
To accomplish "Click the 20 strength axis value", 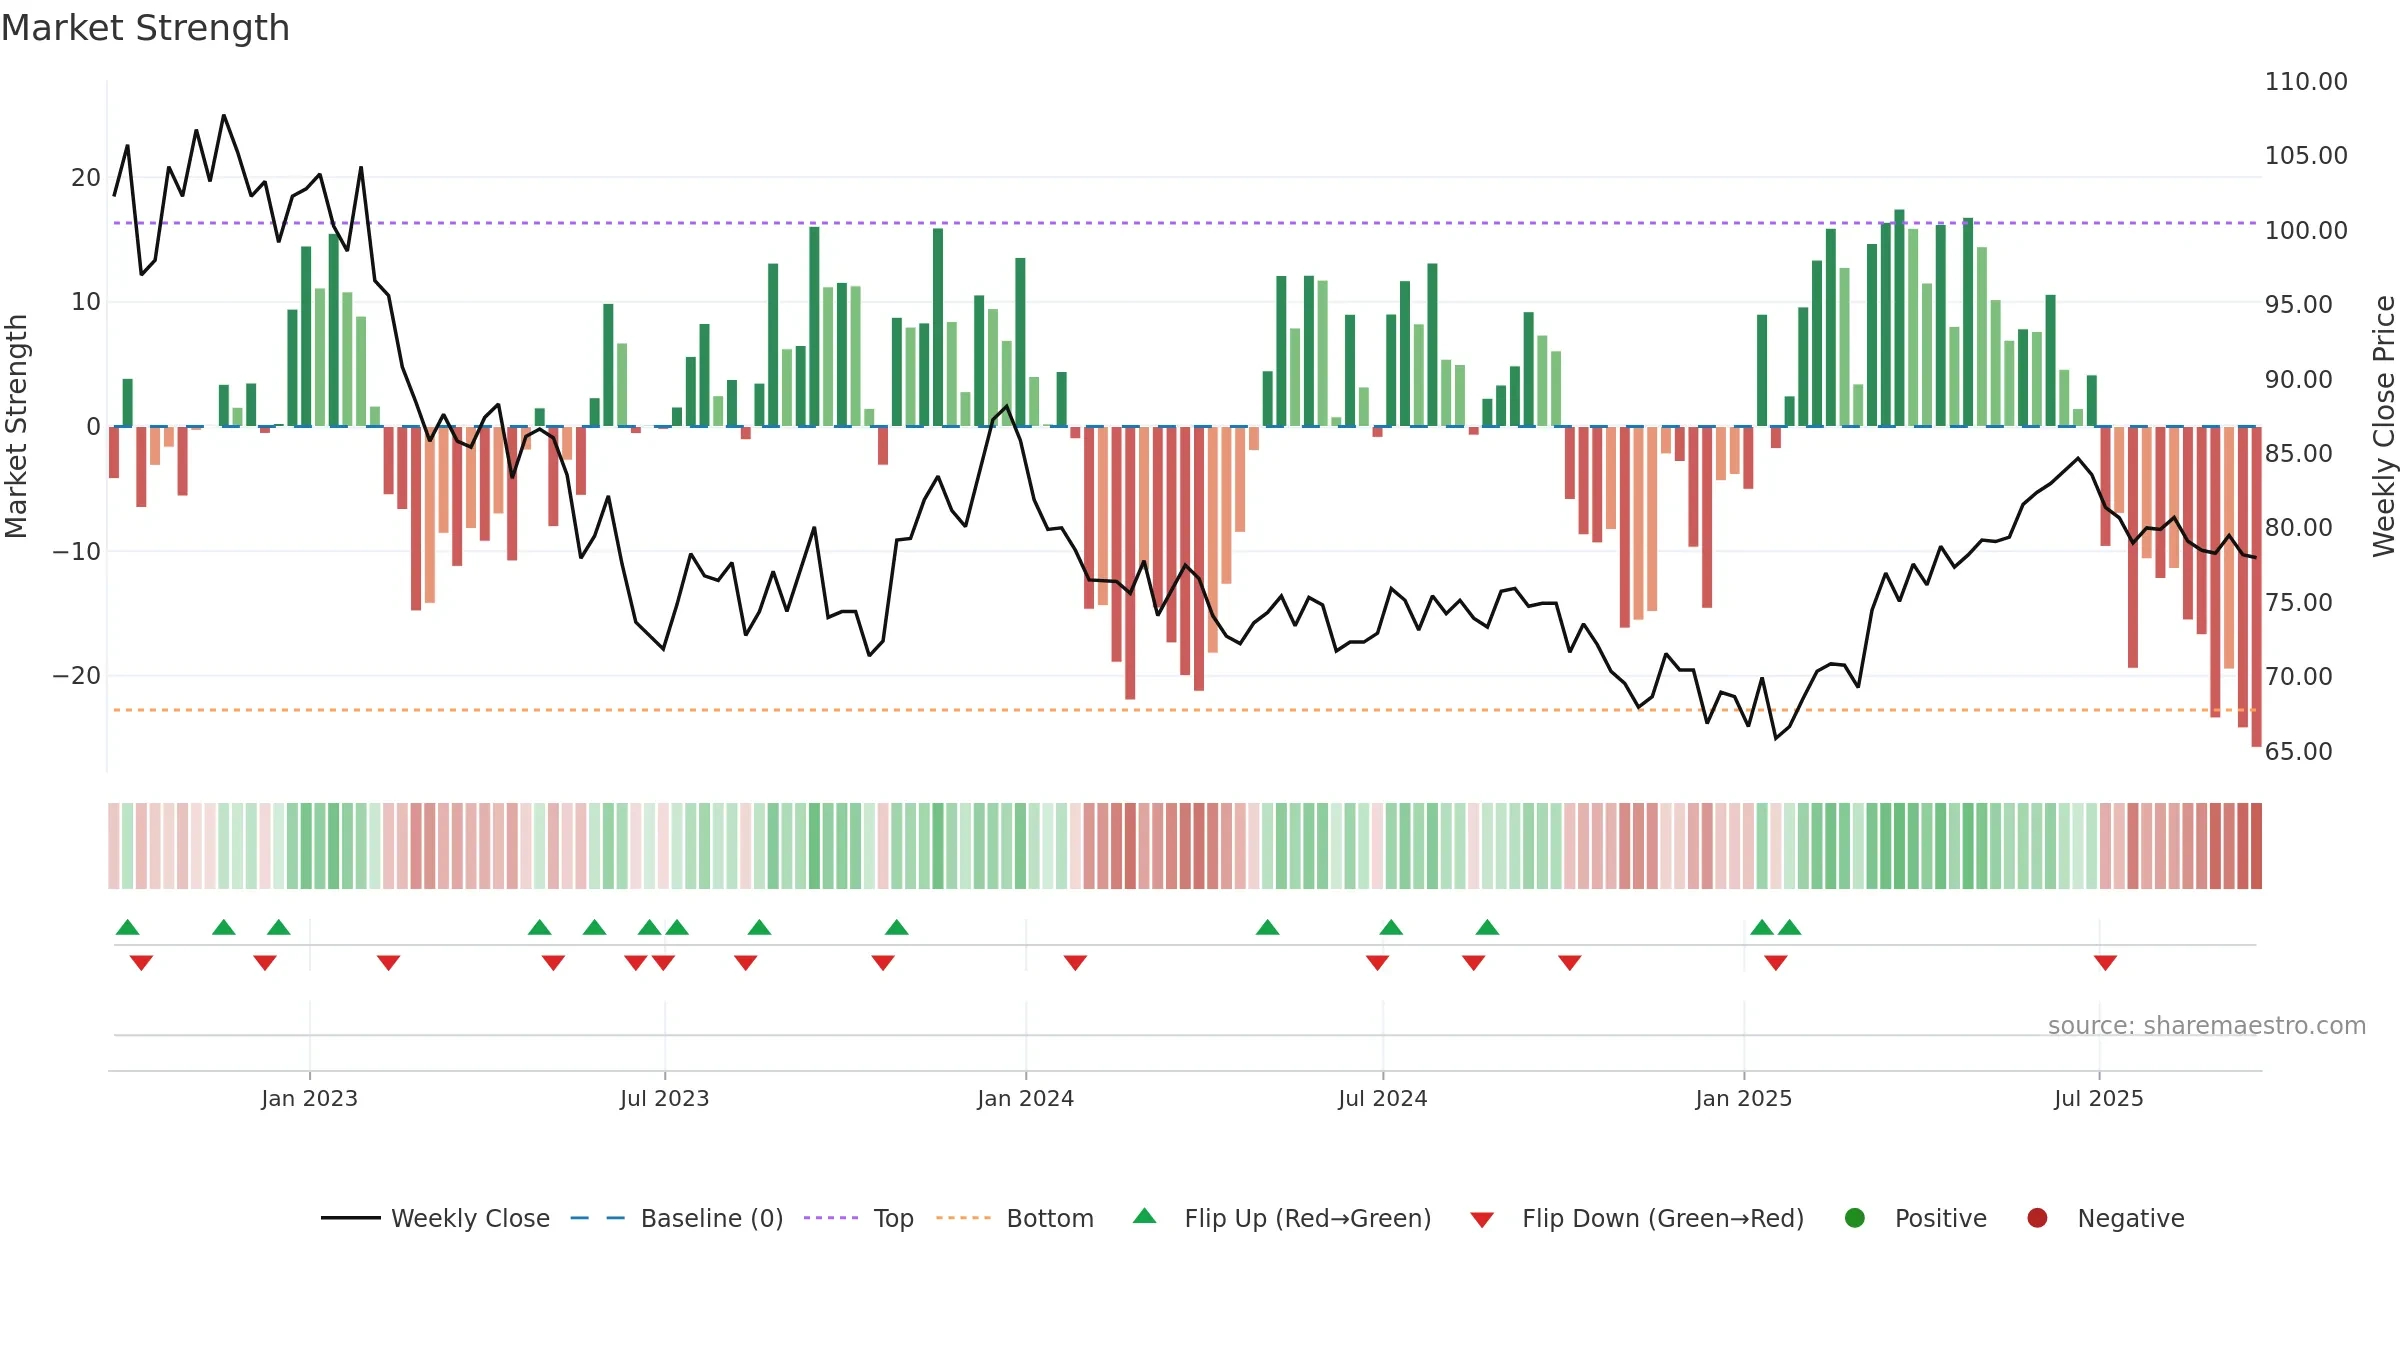I will [x=86, y=177].
